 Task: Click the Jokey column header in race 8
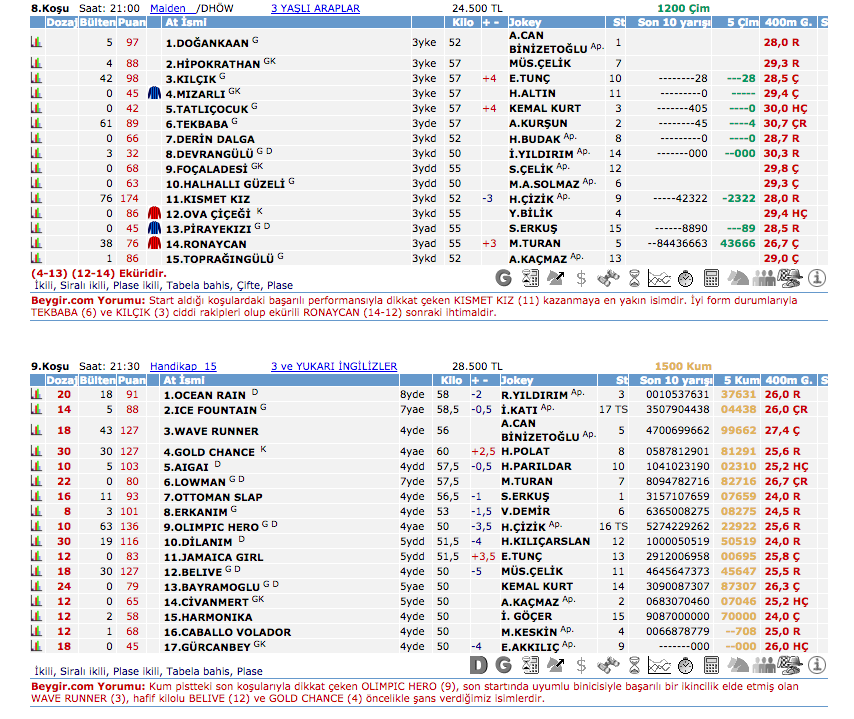tap(526, 21)
